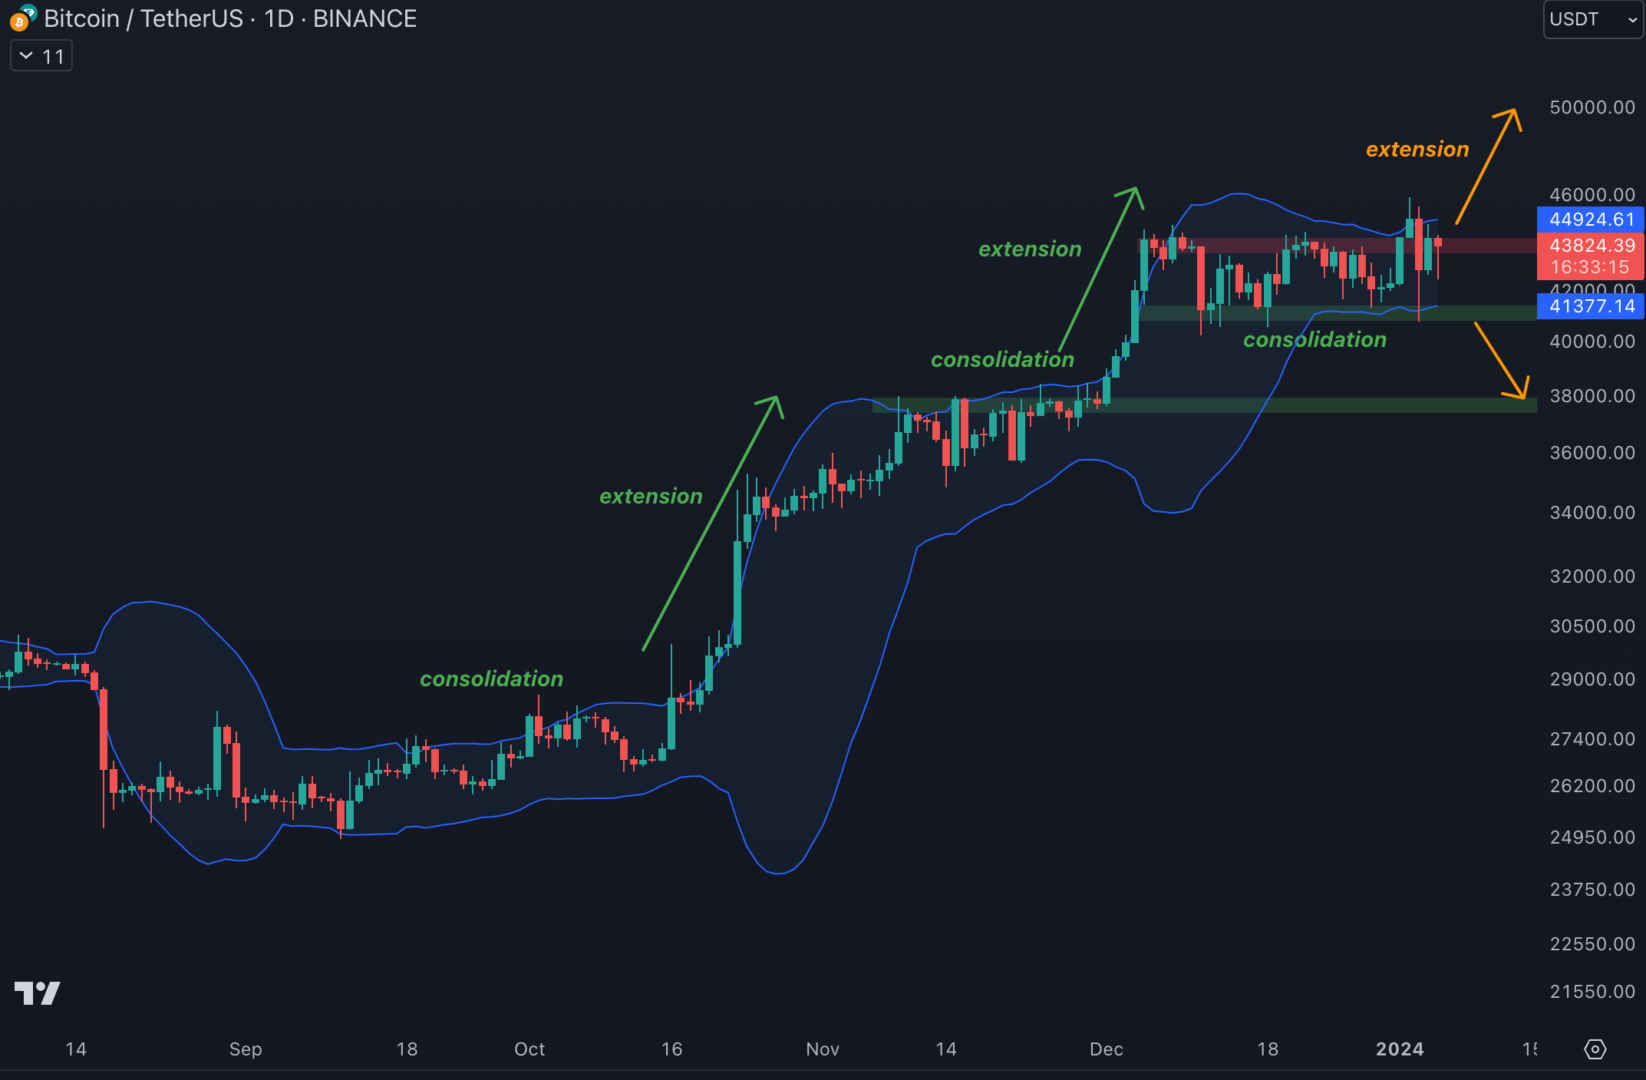Click the 16 date label on time axis
The width and height of the screenshot is (1646, 1080).
click(x=671, y=1049)
